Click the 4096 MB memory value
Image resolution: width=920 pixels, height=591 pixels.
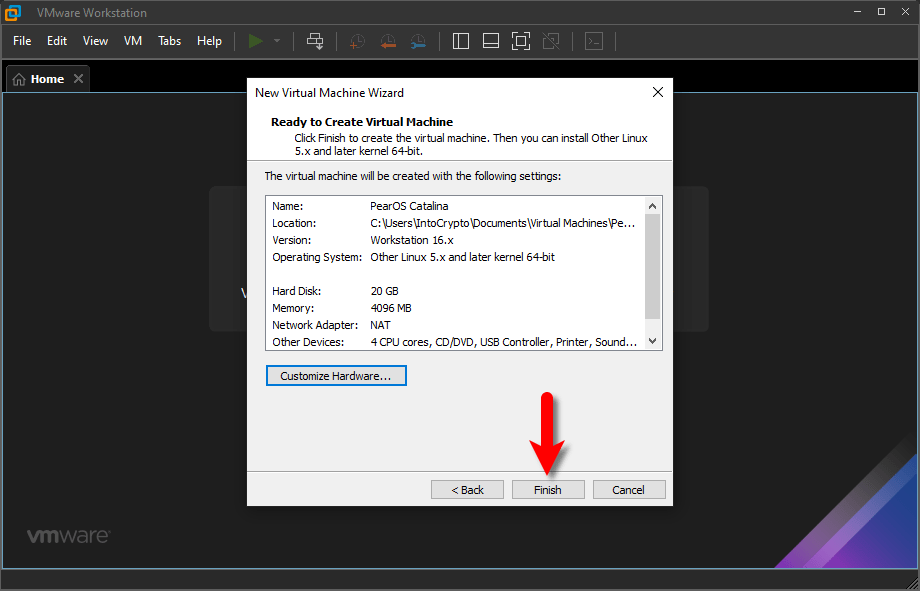coord(391,308)
